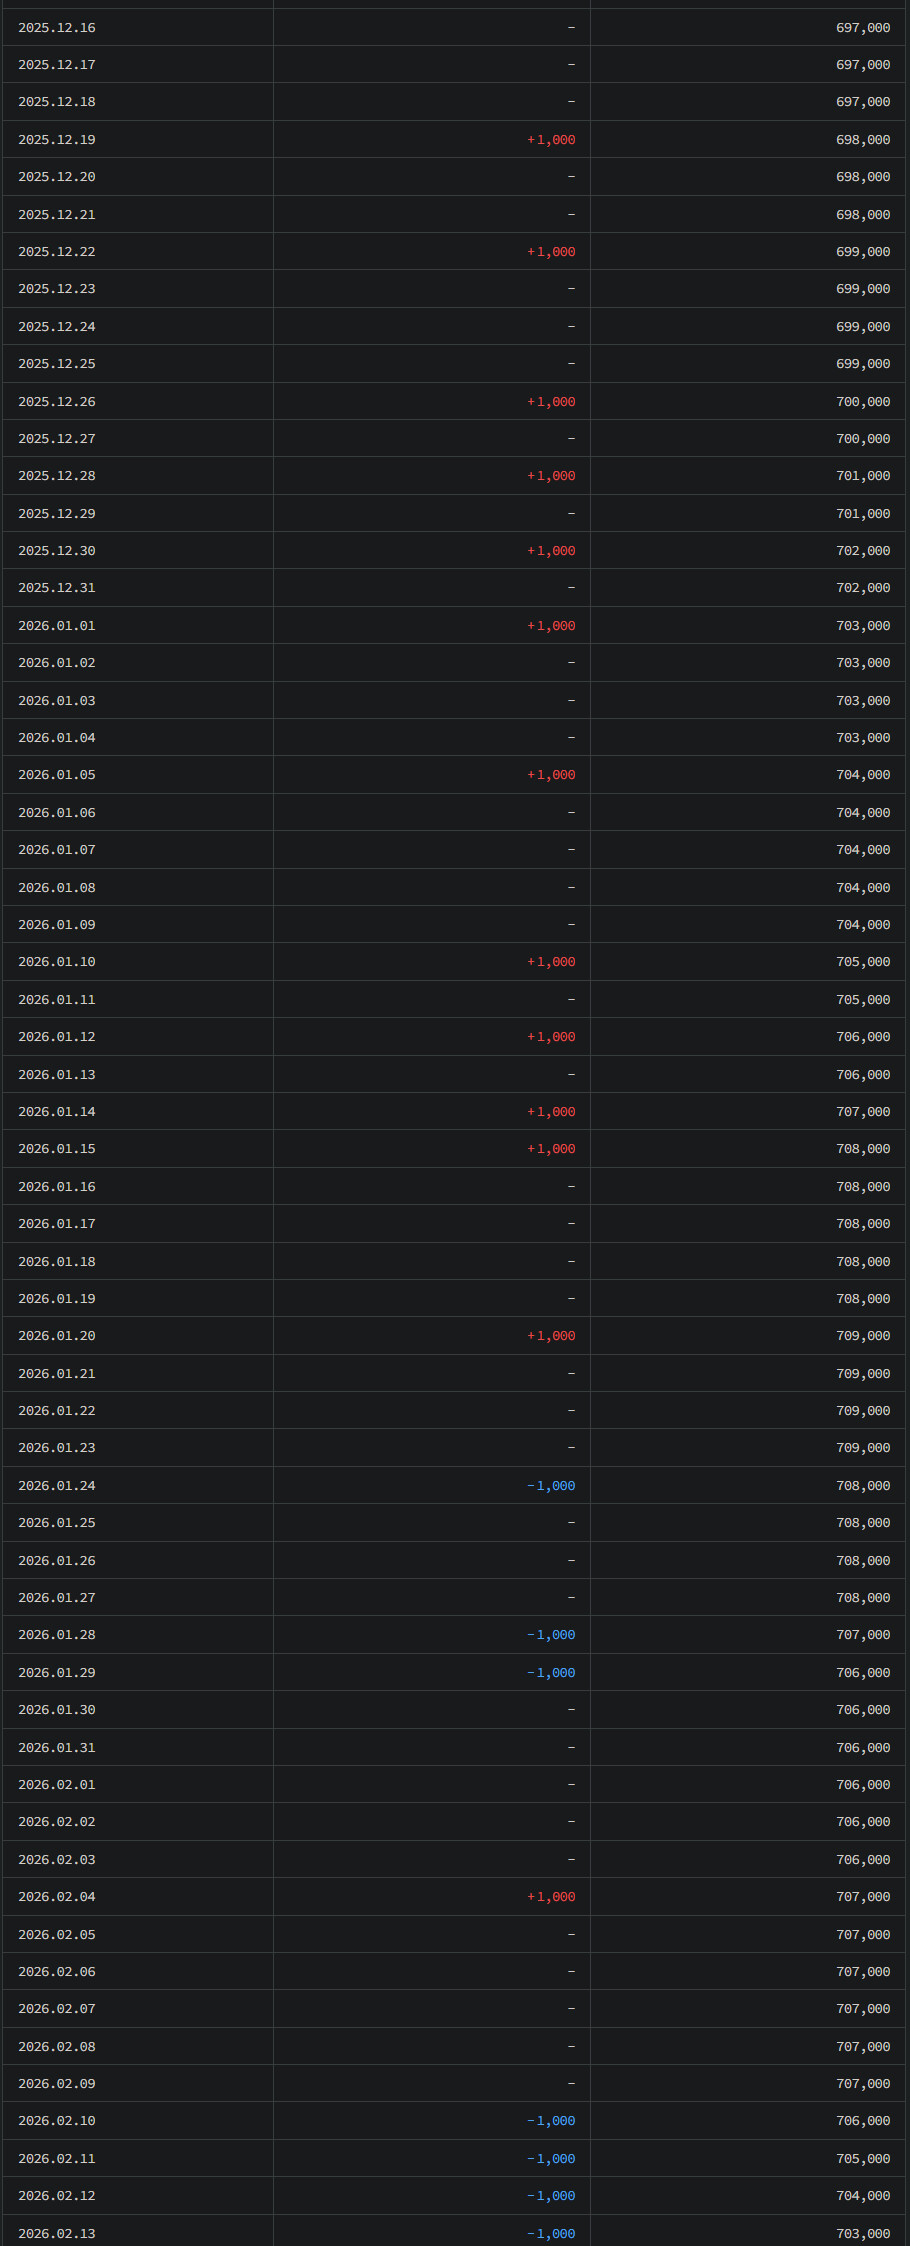Select the 2026.02.10 date cell

coord(57,2121)
